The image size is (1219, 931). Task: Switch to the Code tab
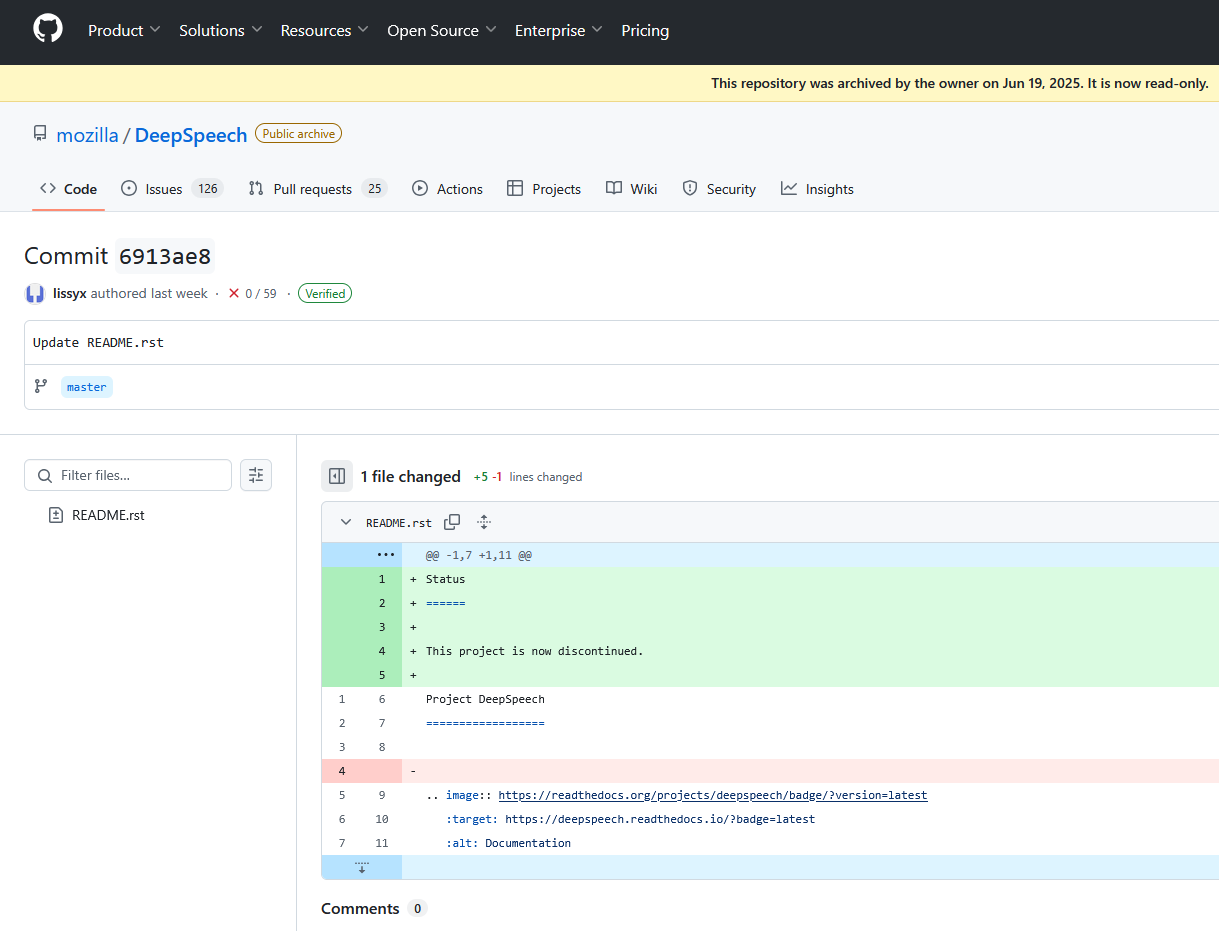68,189
